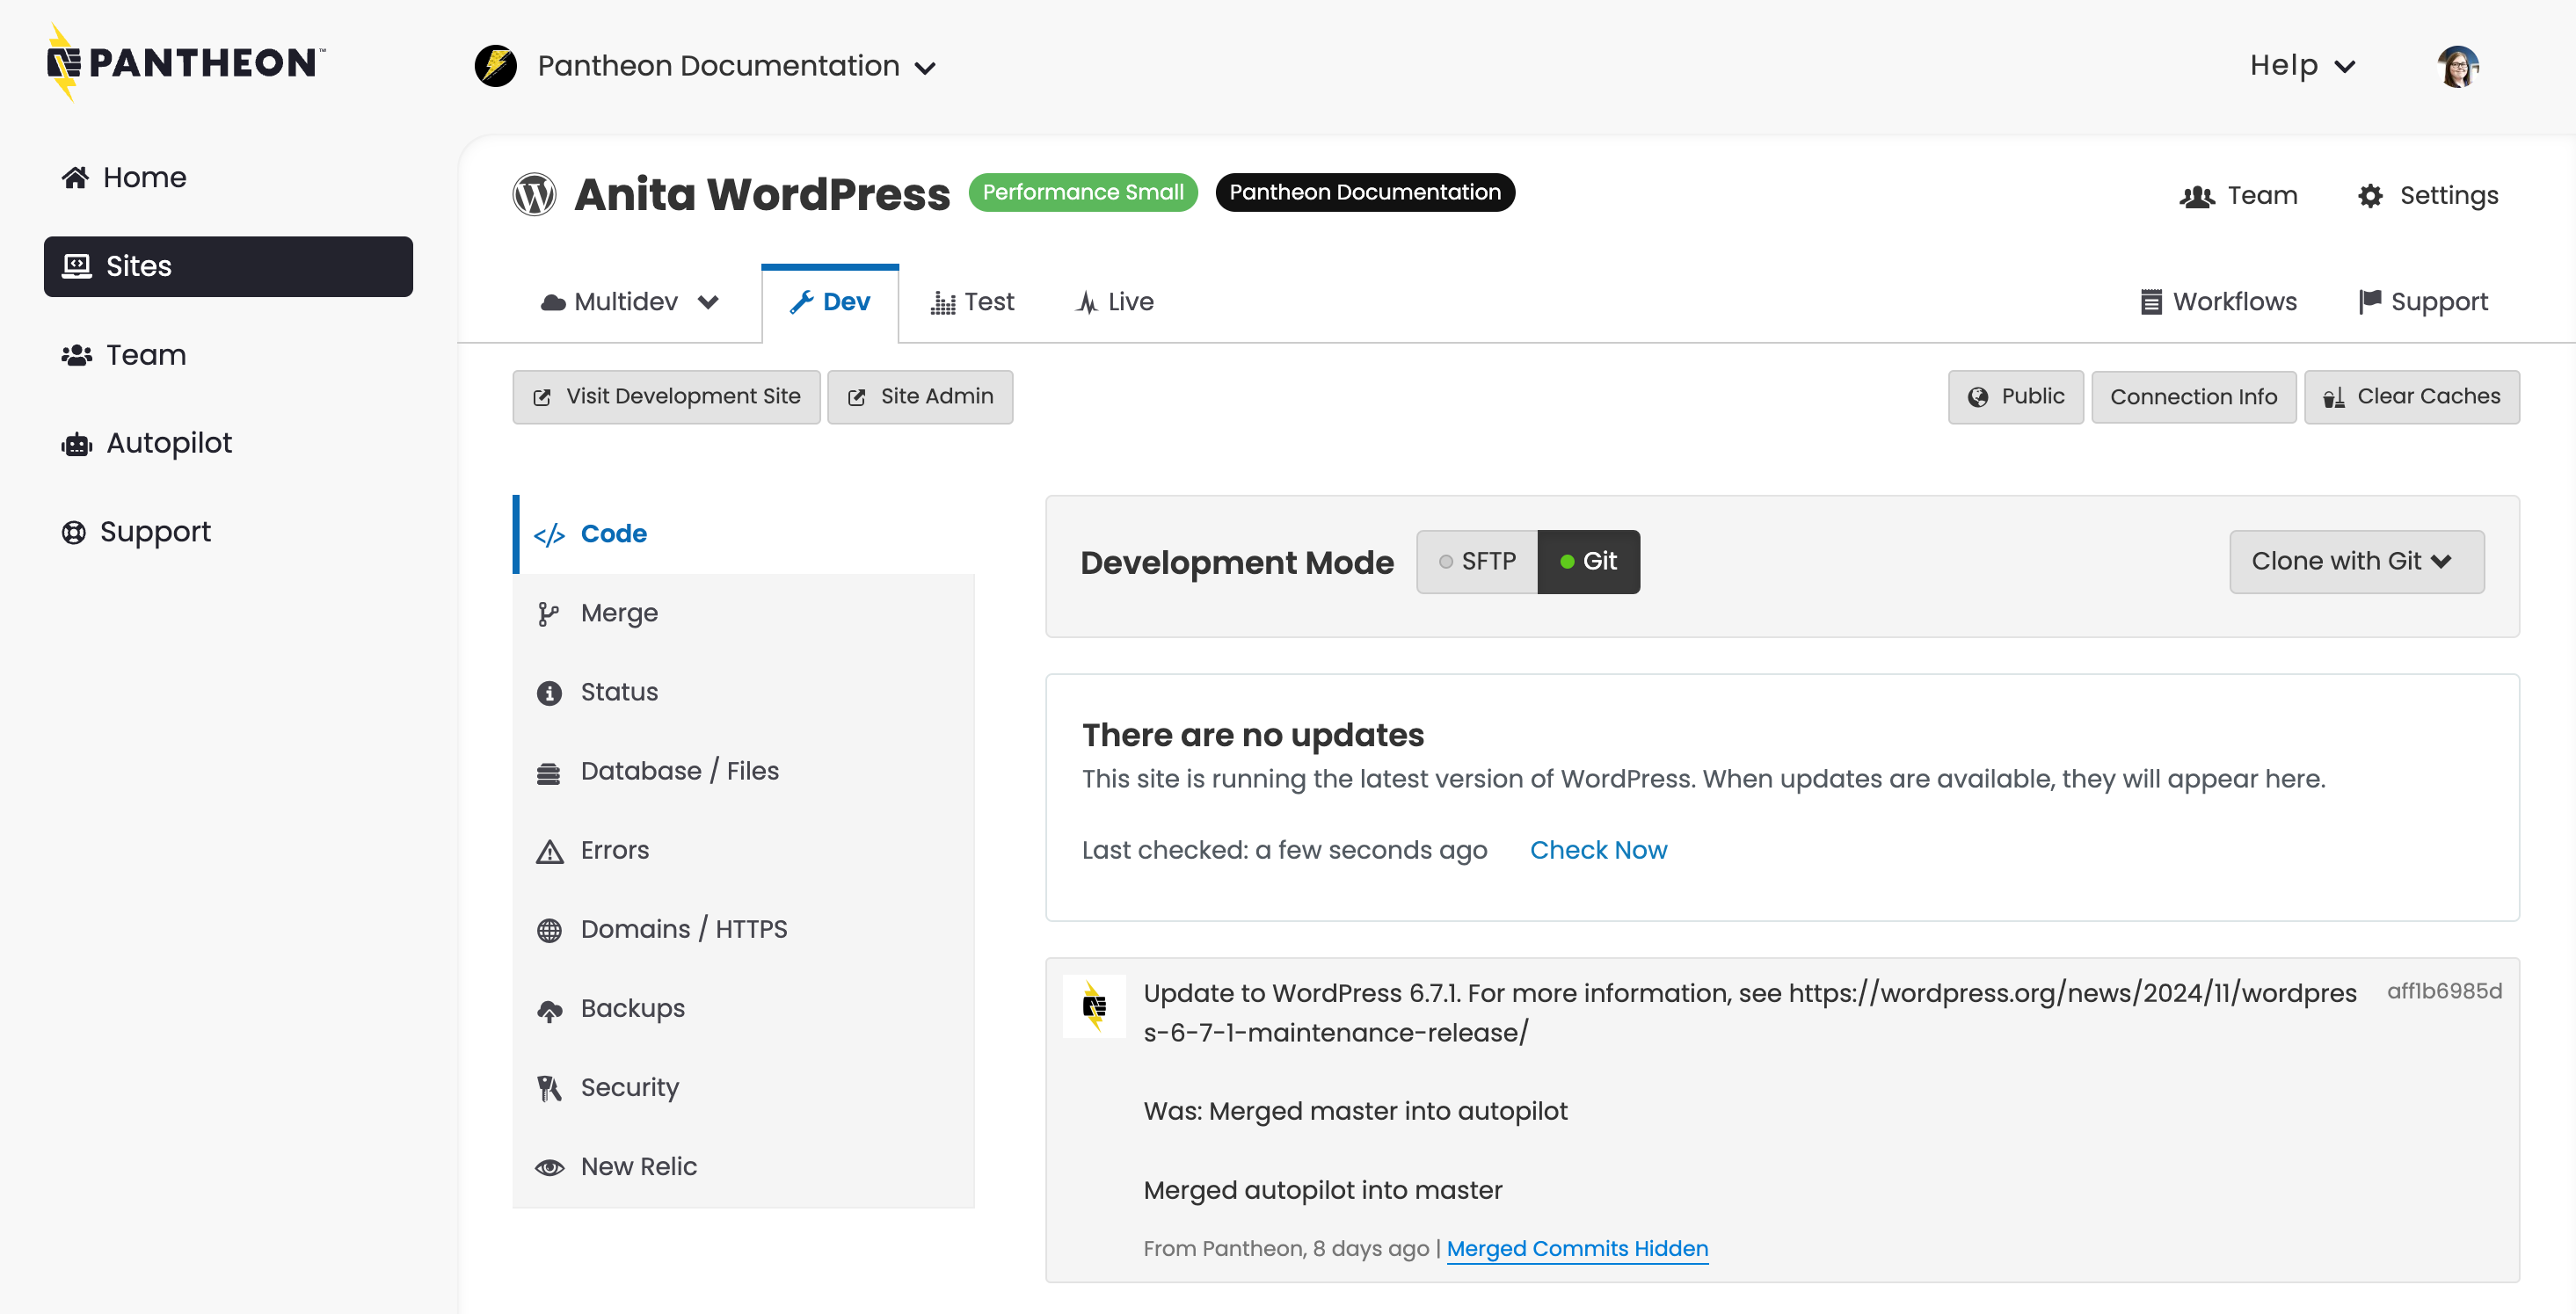Click the WordPress logo beside Anita WordPress
The image size is (2576, 1314).
click(534, 194)
